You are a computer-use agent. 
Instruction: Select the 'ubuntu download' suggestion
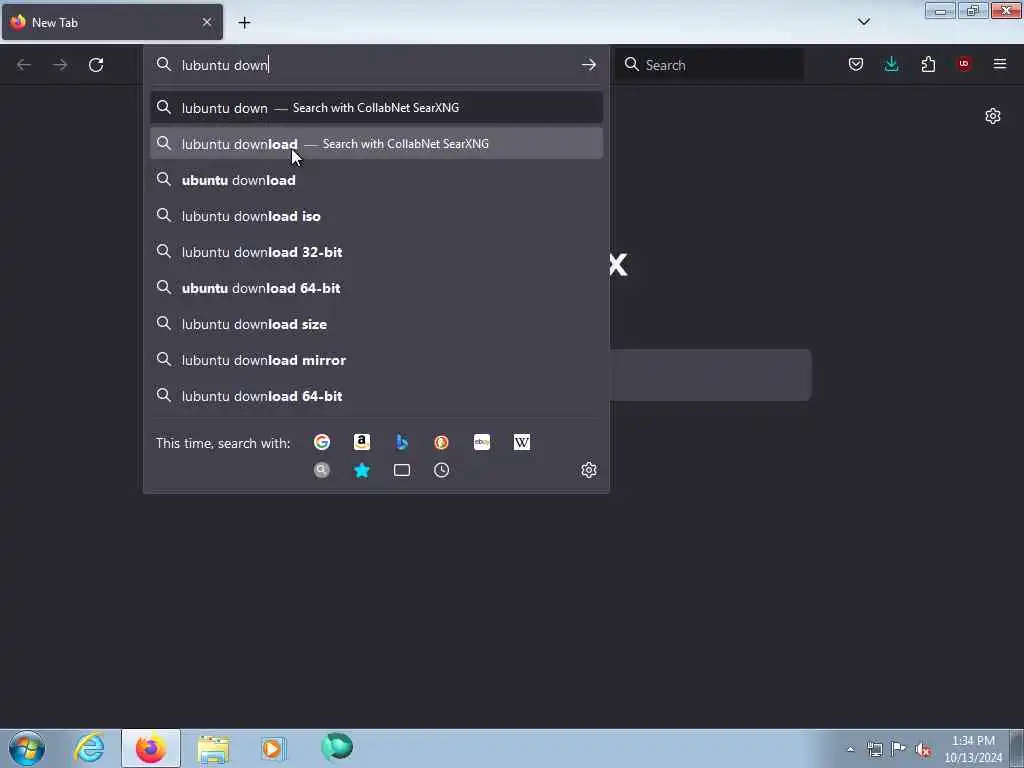click(376, 180)
